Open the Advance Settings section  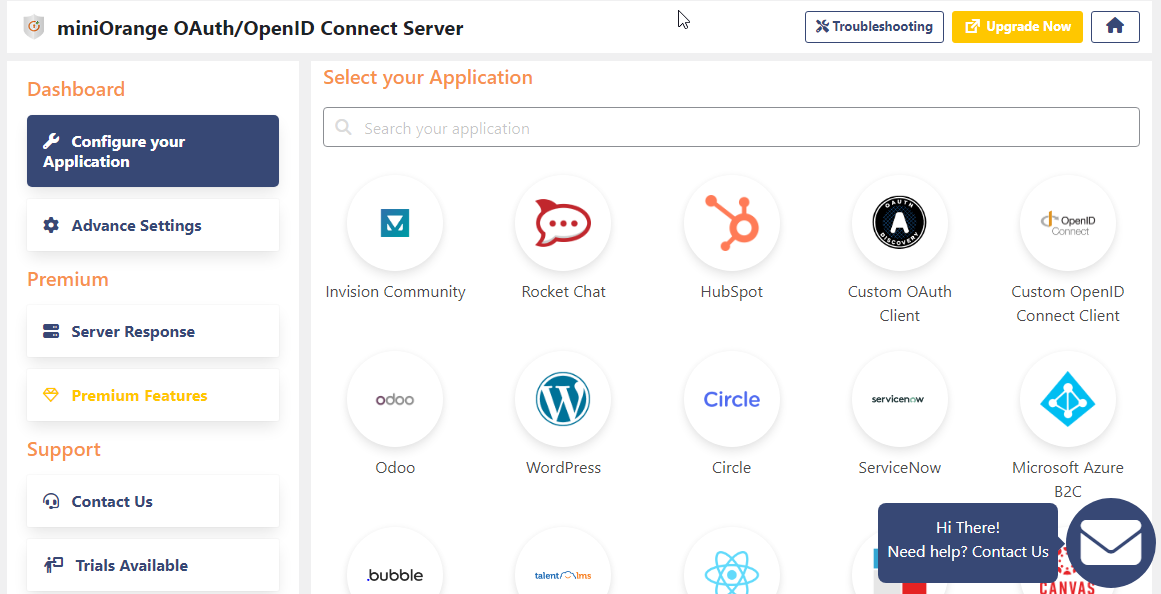click(152, 225)
